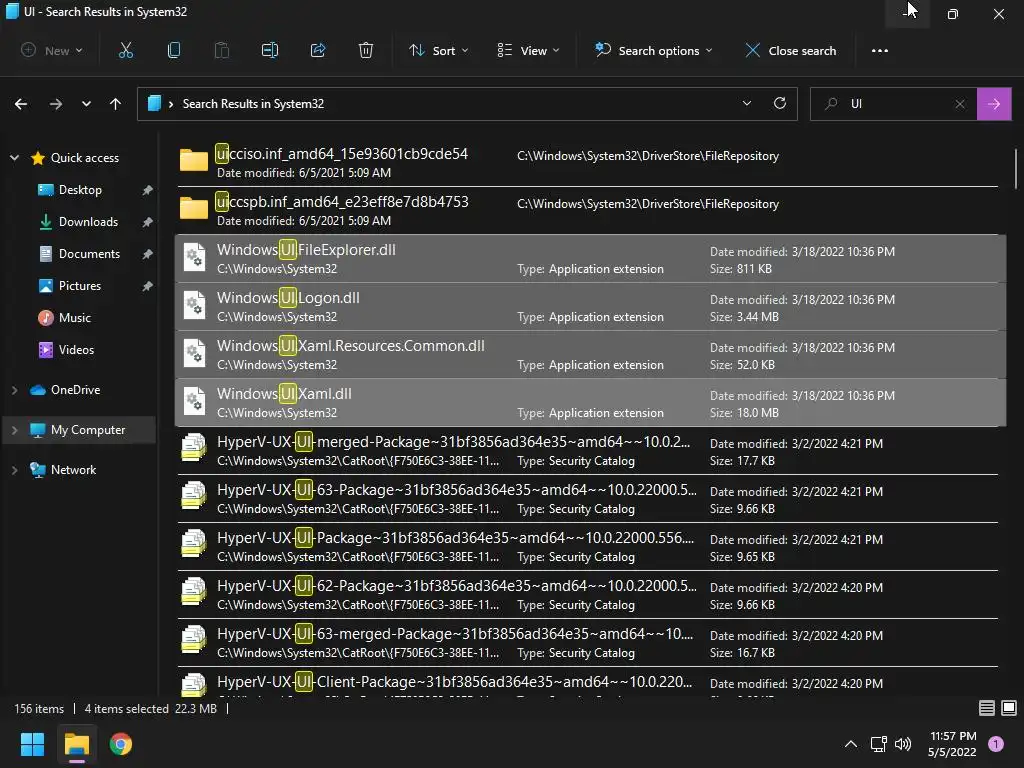Expand address bar history dropdown
Screen dimensions: 1024x768
(x=746, y=103)
